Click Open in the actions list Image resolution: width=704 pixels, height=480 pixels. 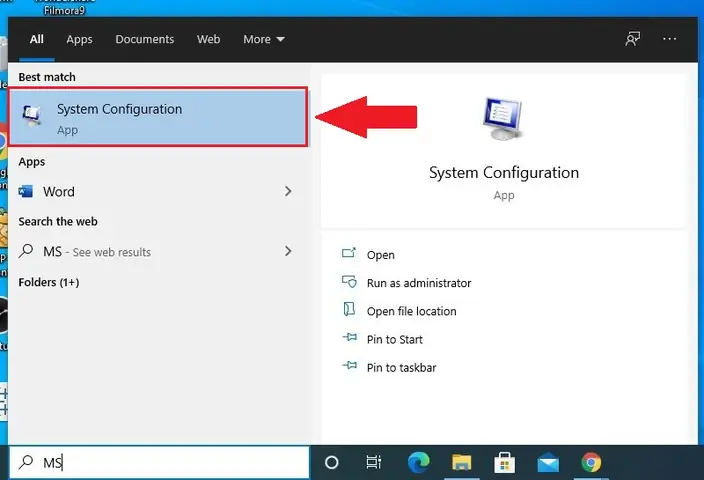click(381, 255)
